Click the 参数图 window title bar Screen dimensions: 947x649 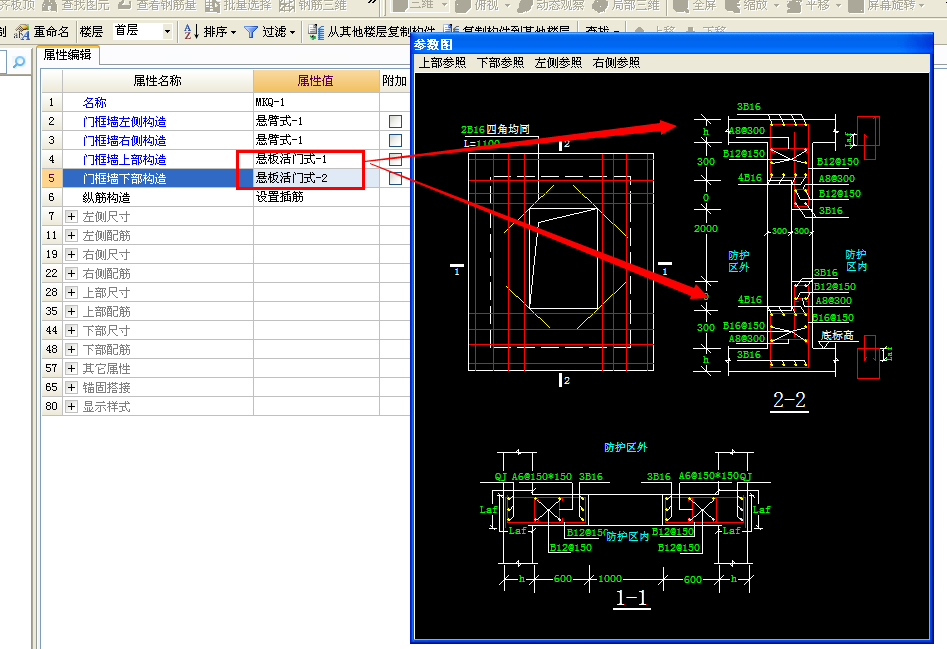pos(672,44)
